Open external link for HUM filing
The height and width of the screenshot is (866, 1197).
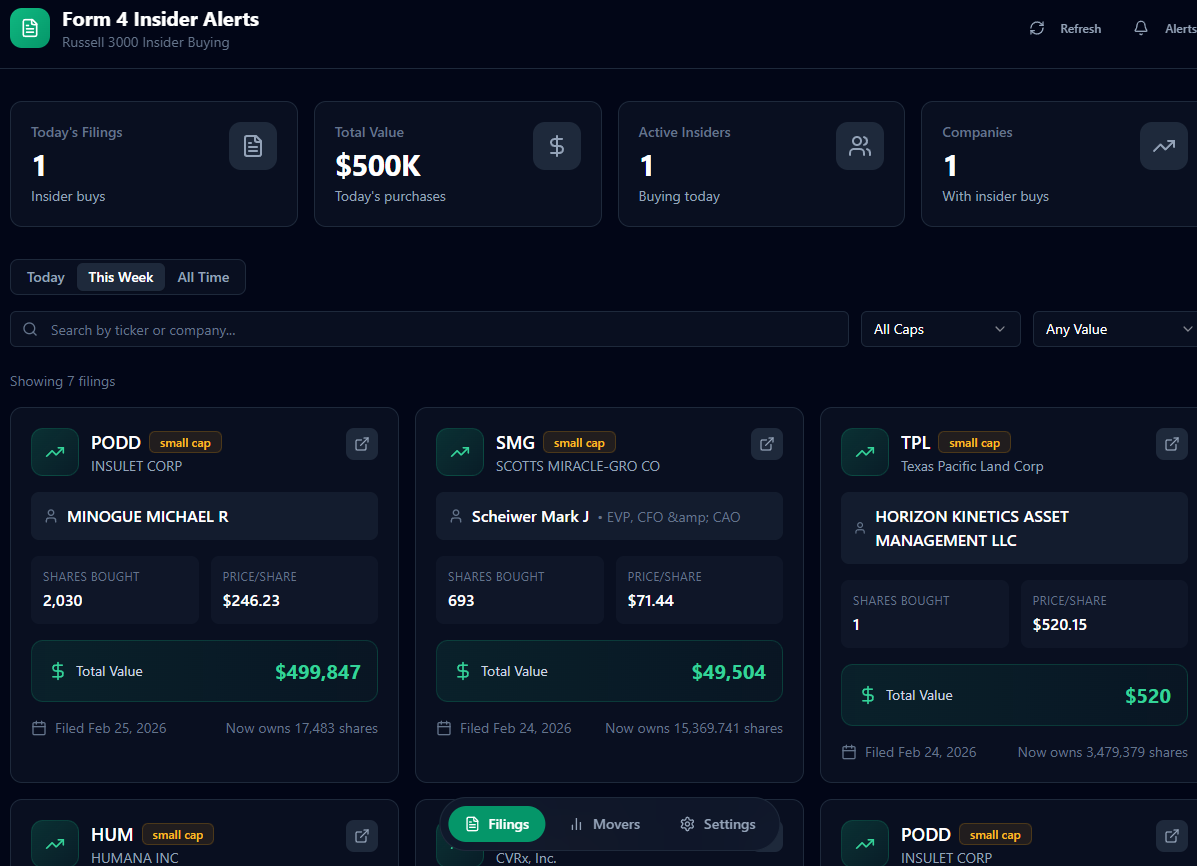[x=362, y=835]
